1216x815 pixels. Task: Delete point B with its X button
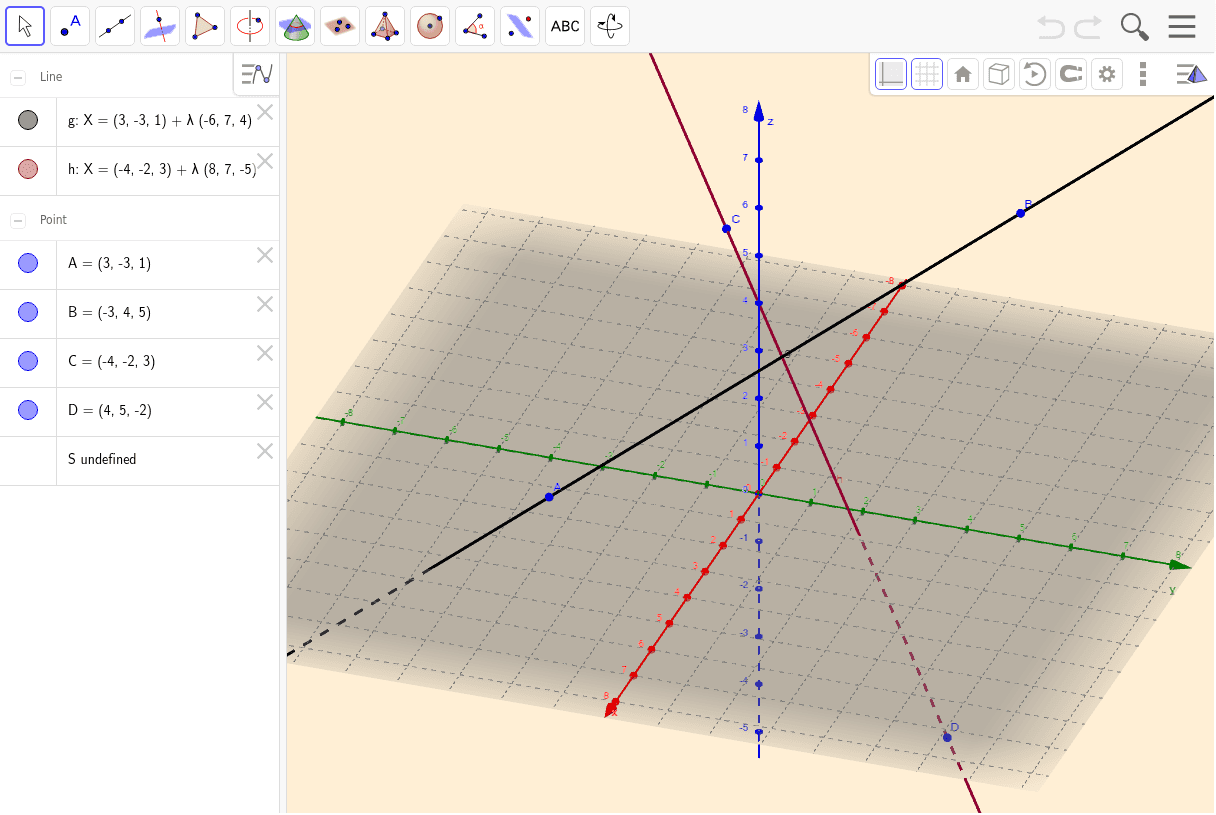click(x=265, y=304)
